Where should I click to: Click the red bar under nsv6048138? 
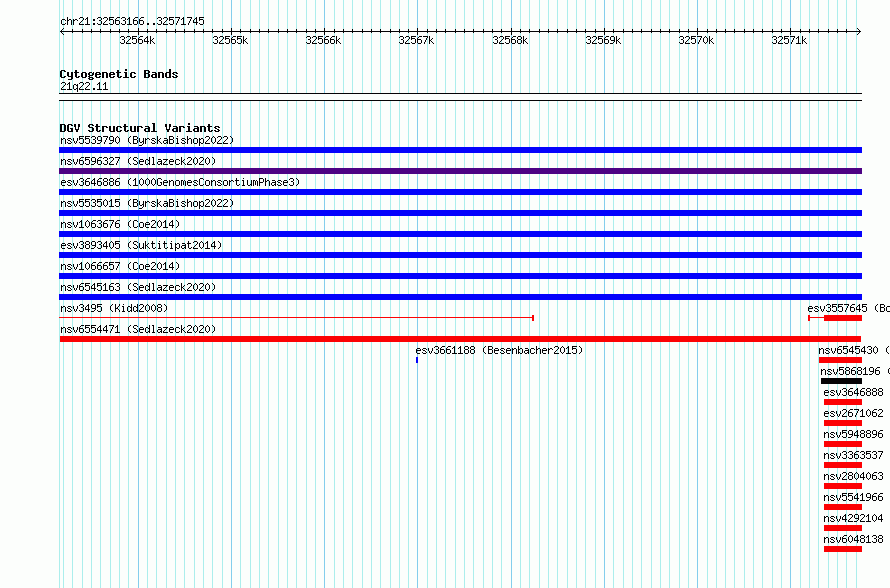coord(843,549)
